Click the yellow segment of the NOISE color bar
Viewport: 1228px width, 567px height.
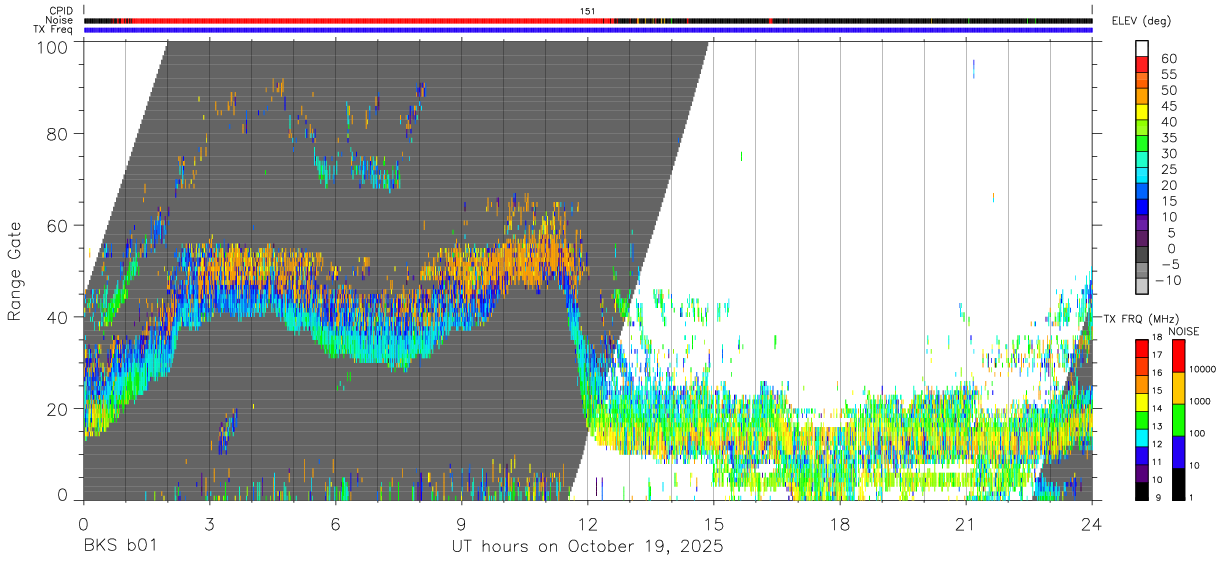1178,387
